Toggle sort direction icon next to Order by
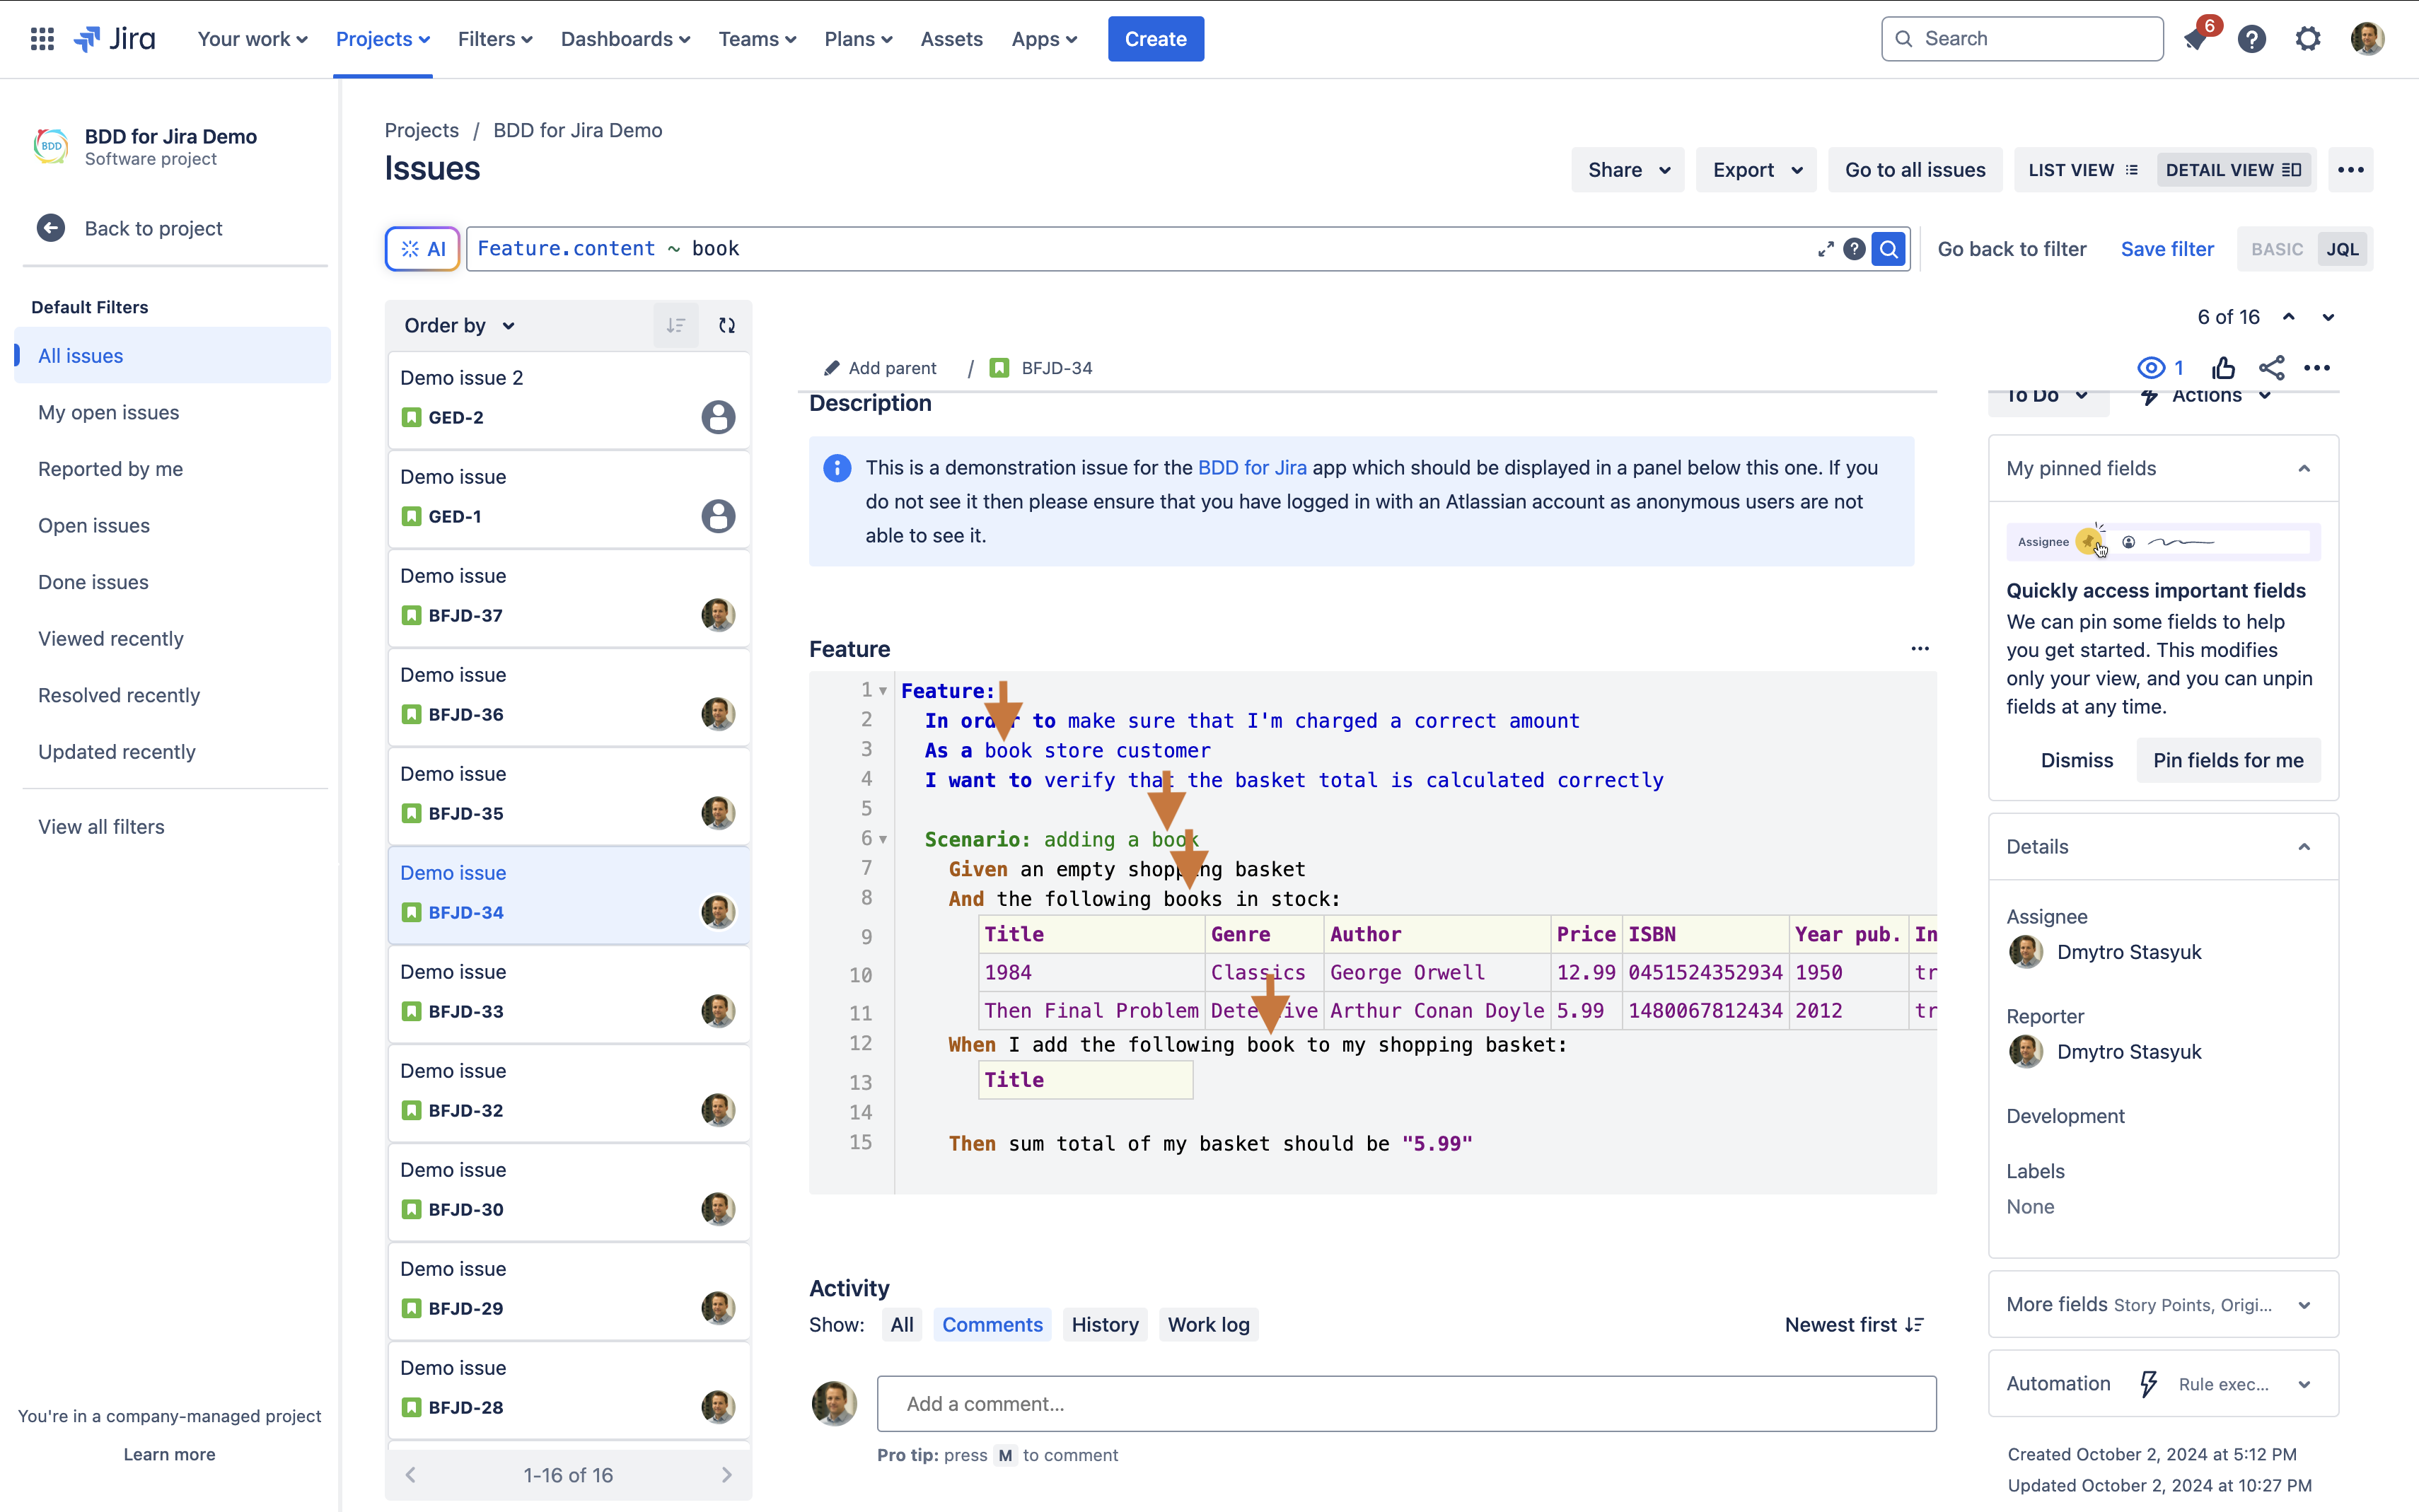The width and height of the screenshot is (2419, 1512). 676,325
